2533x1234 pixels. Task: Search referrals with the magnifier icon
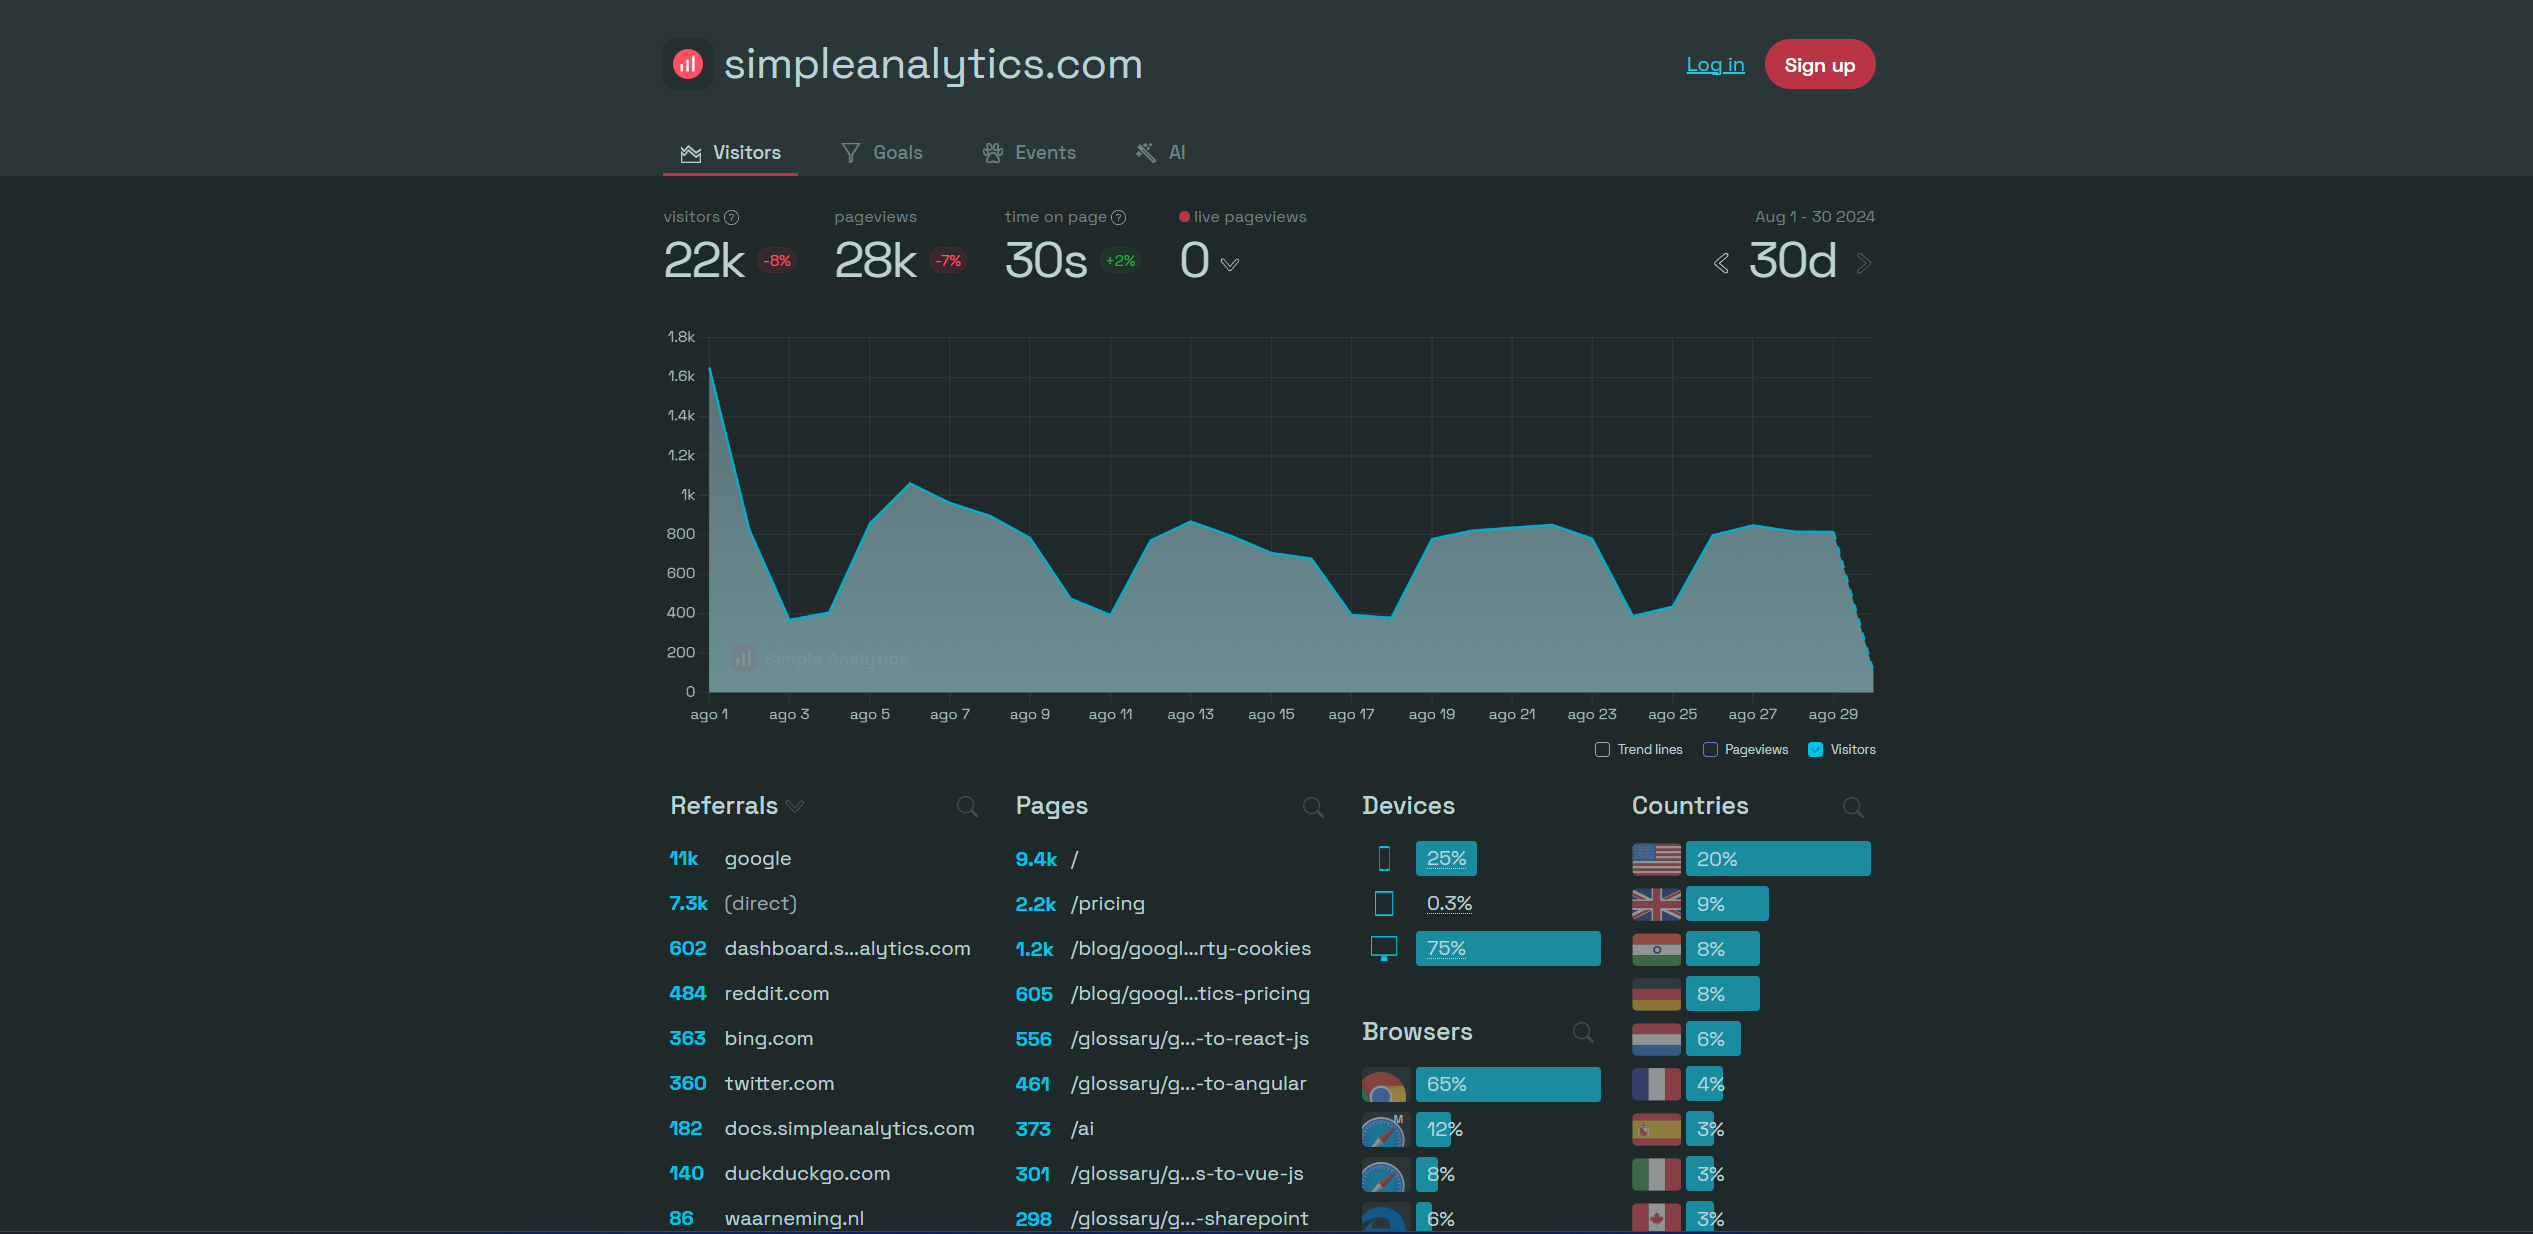pyautogui.click(x=967, y=807)
